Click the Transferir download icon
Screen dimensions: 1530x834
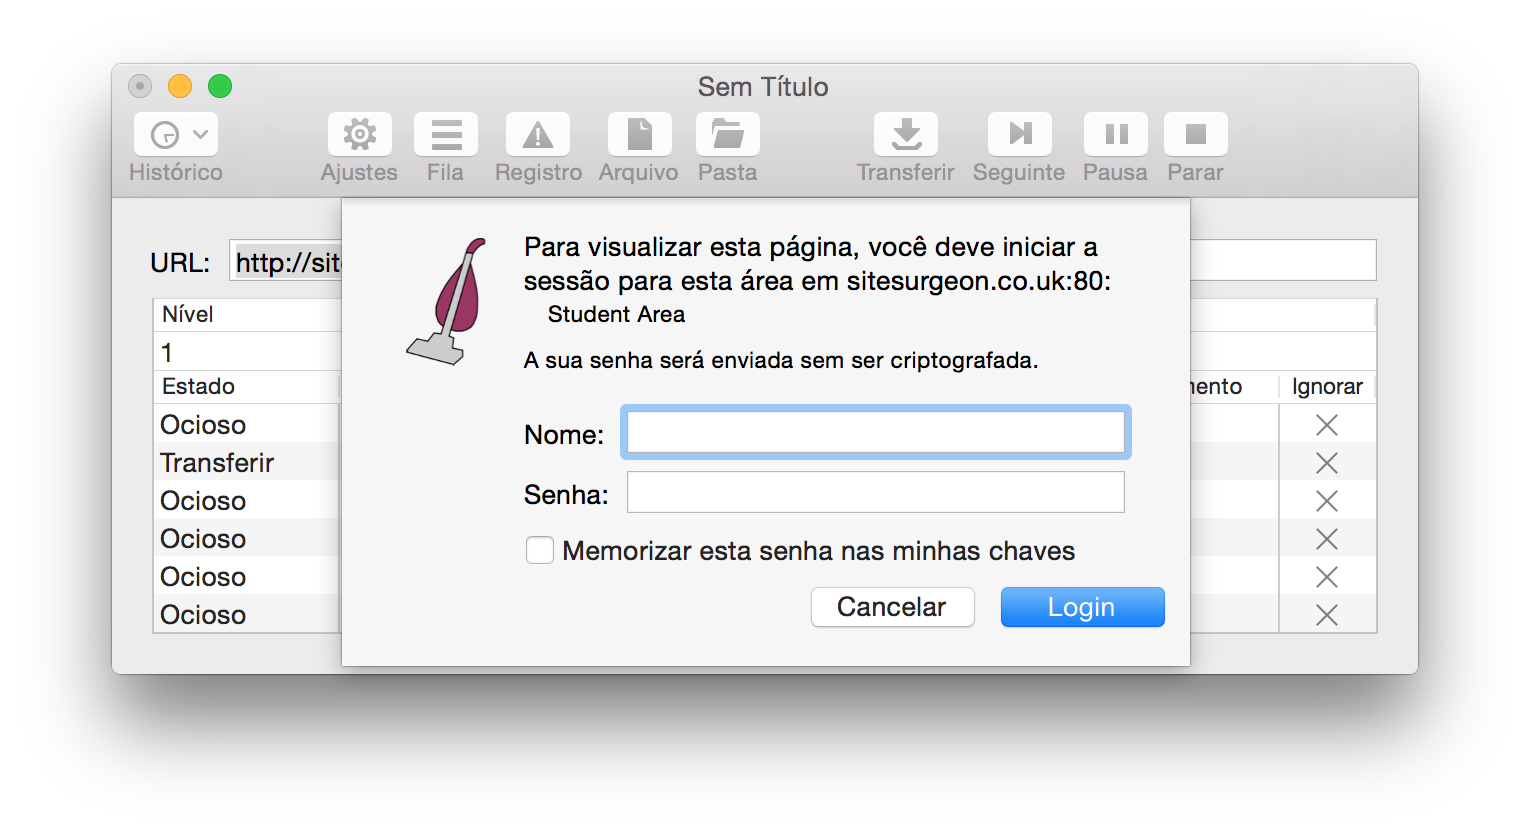pyautogui.click(x=906, y=134)
